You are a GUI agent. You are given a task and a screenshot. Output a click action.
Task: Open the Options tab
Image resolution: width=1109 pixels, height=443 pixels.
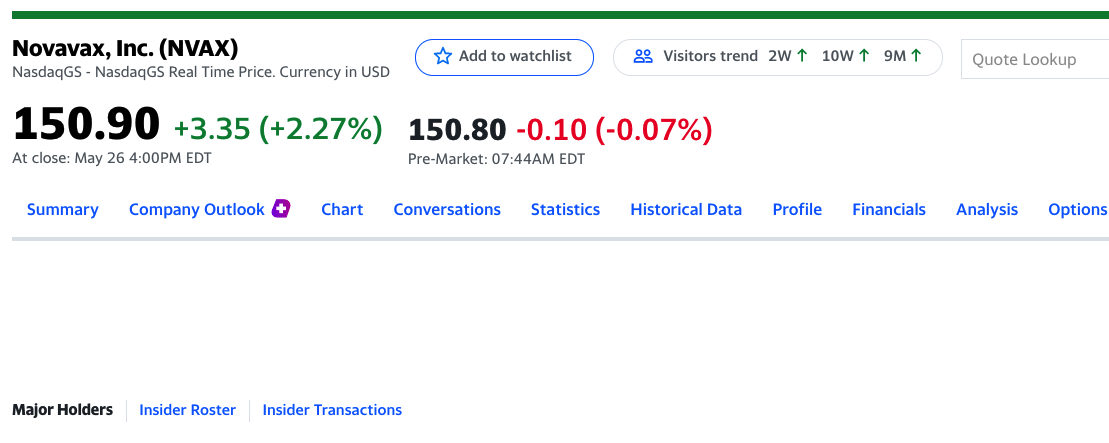point(1078,209)
